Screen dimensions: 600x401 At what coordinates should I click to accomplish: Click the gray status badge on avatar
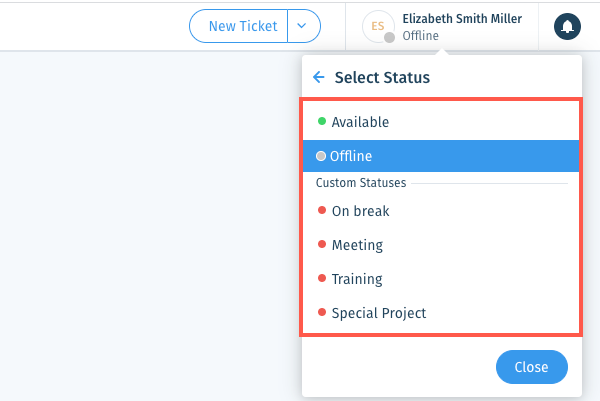tap(389, 37)
